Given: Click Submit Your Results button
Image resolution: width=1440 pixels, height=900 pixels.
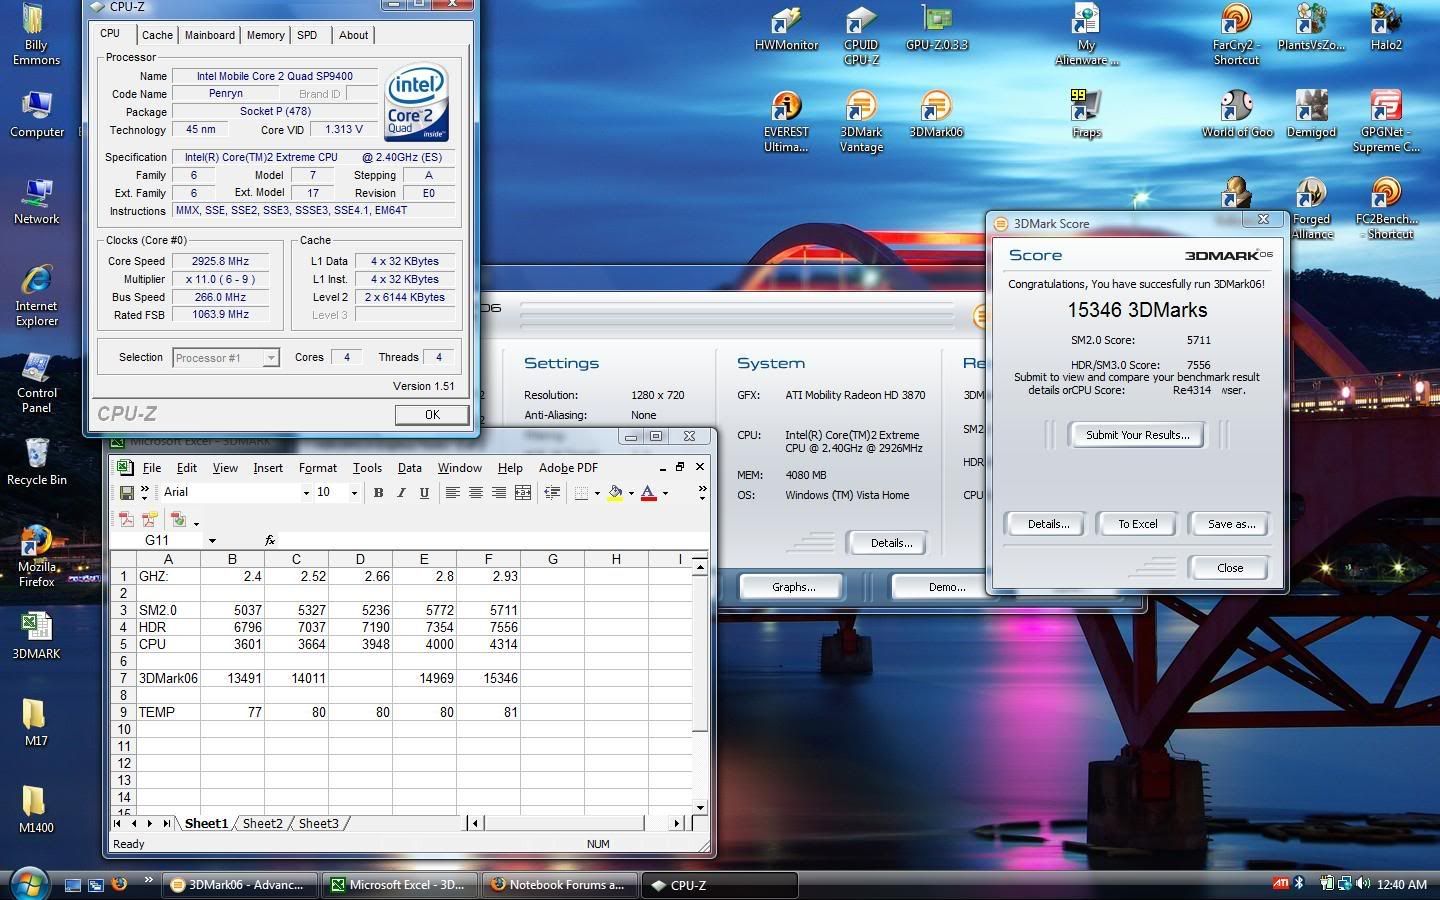Looking at the screenshot, I should click(1137, 435).
